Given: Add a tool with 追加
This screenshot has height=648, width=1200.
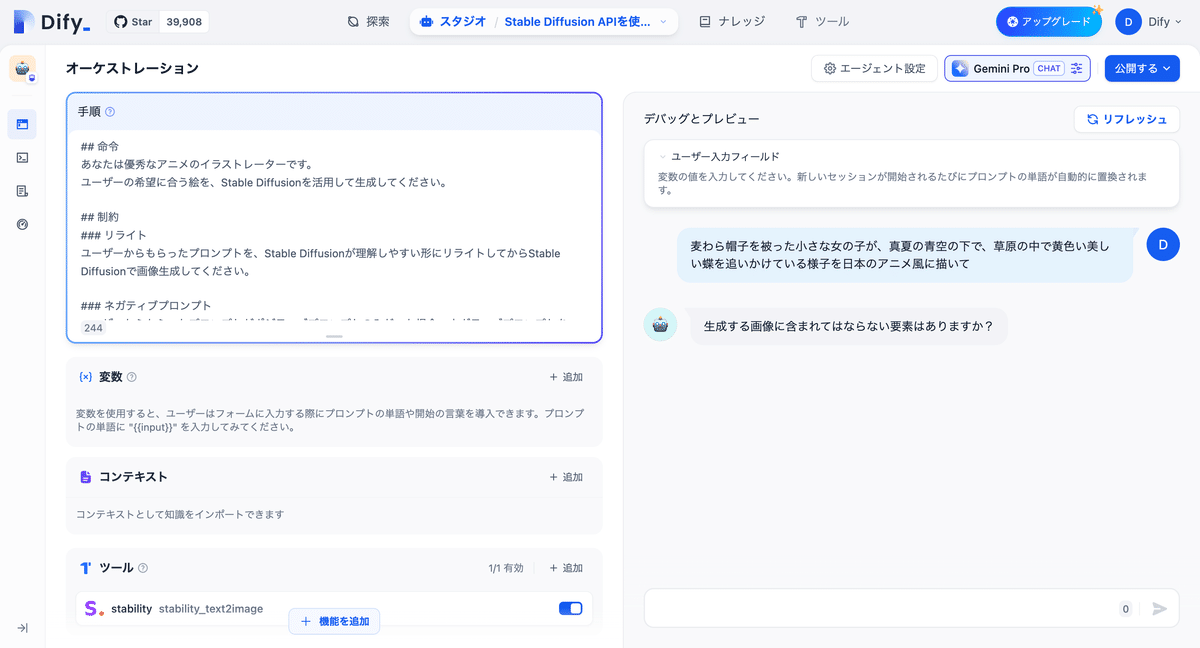Looking at the screenshot, I should coord(566,568).
